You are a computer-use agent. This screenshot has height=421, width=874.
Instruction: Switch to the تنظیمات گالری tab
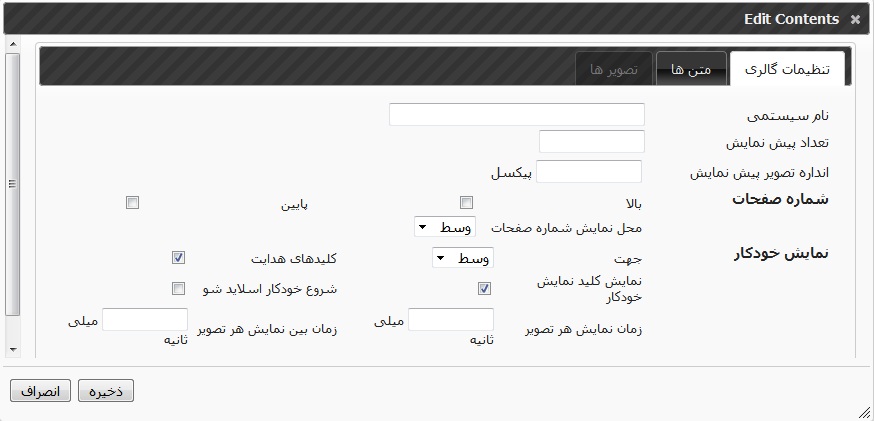point(788,69)
